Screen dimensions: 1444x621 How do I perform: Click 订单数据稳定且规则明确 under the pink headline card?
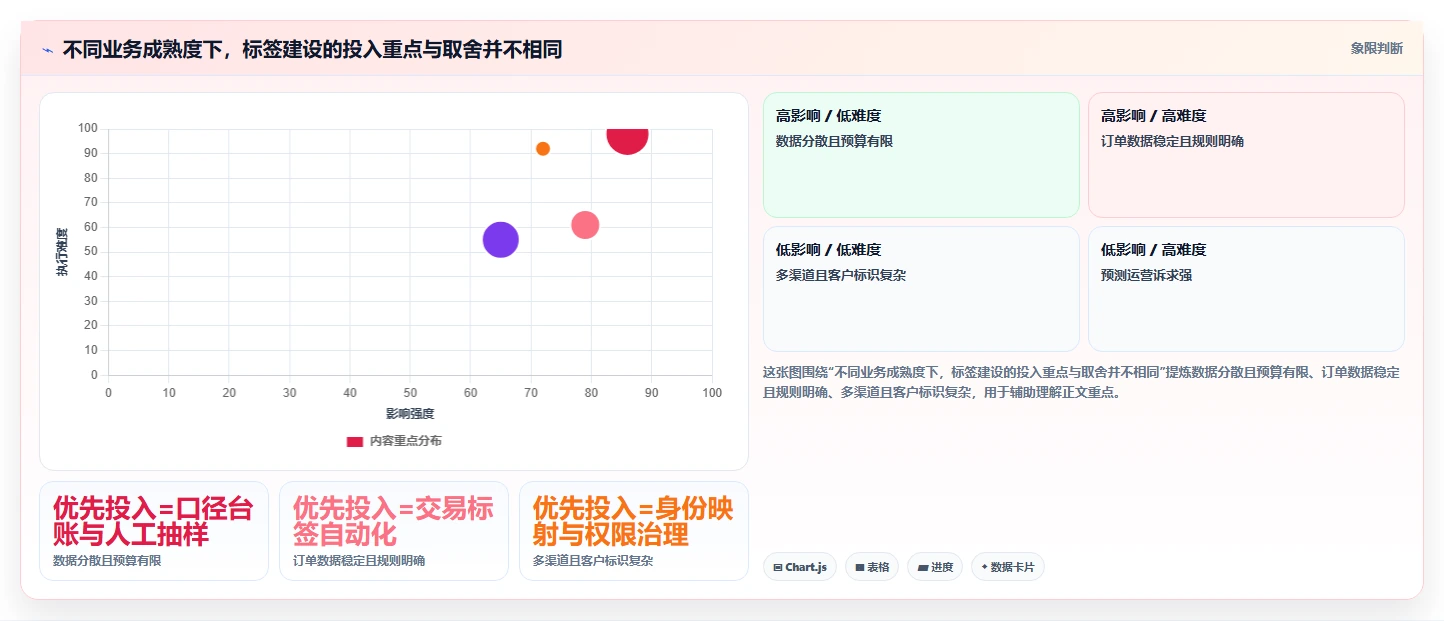(x=359, y=561)
